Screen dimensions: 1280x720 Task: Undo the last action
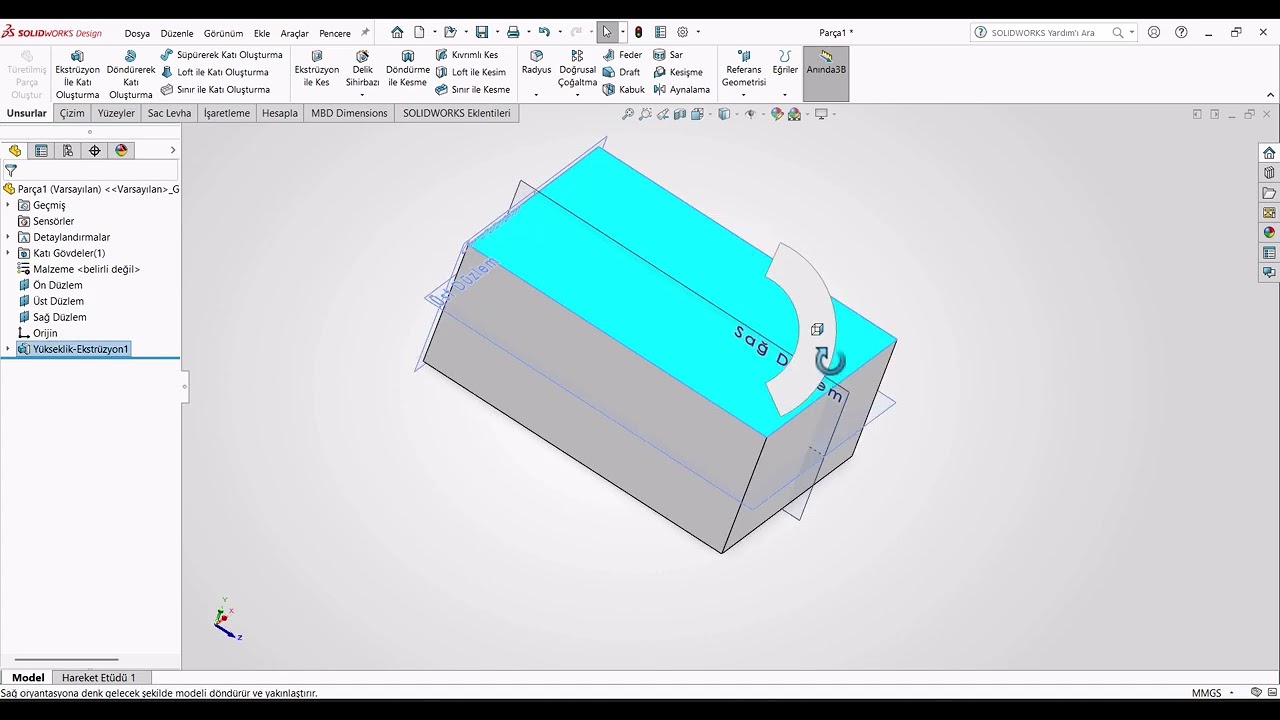pos(544,32)
